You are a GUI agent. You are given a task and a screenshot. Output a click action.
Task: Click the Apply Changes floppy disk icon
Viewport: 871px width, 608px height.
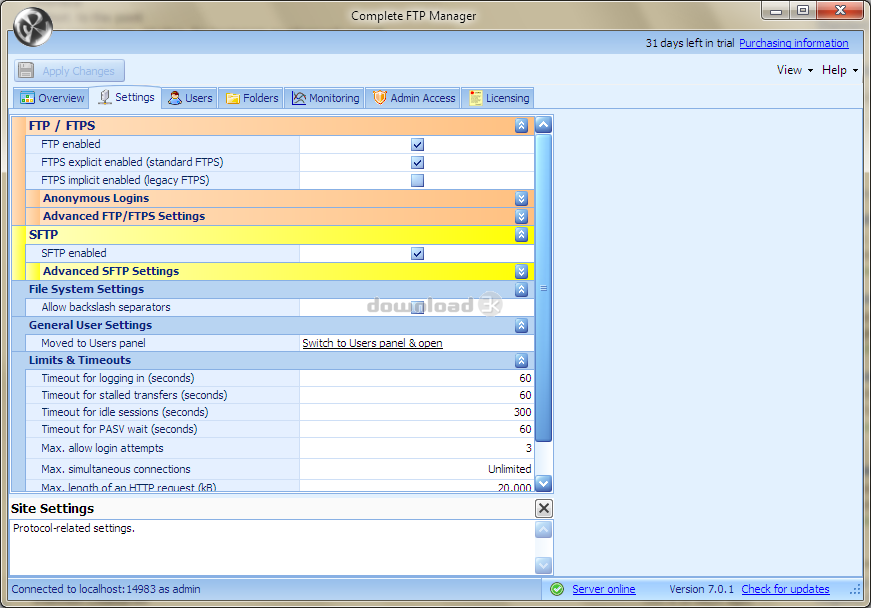point(26,71)
